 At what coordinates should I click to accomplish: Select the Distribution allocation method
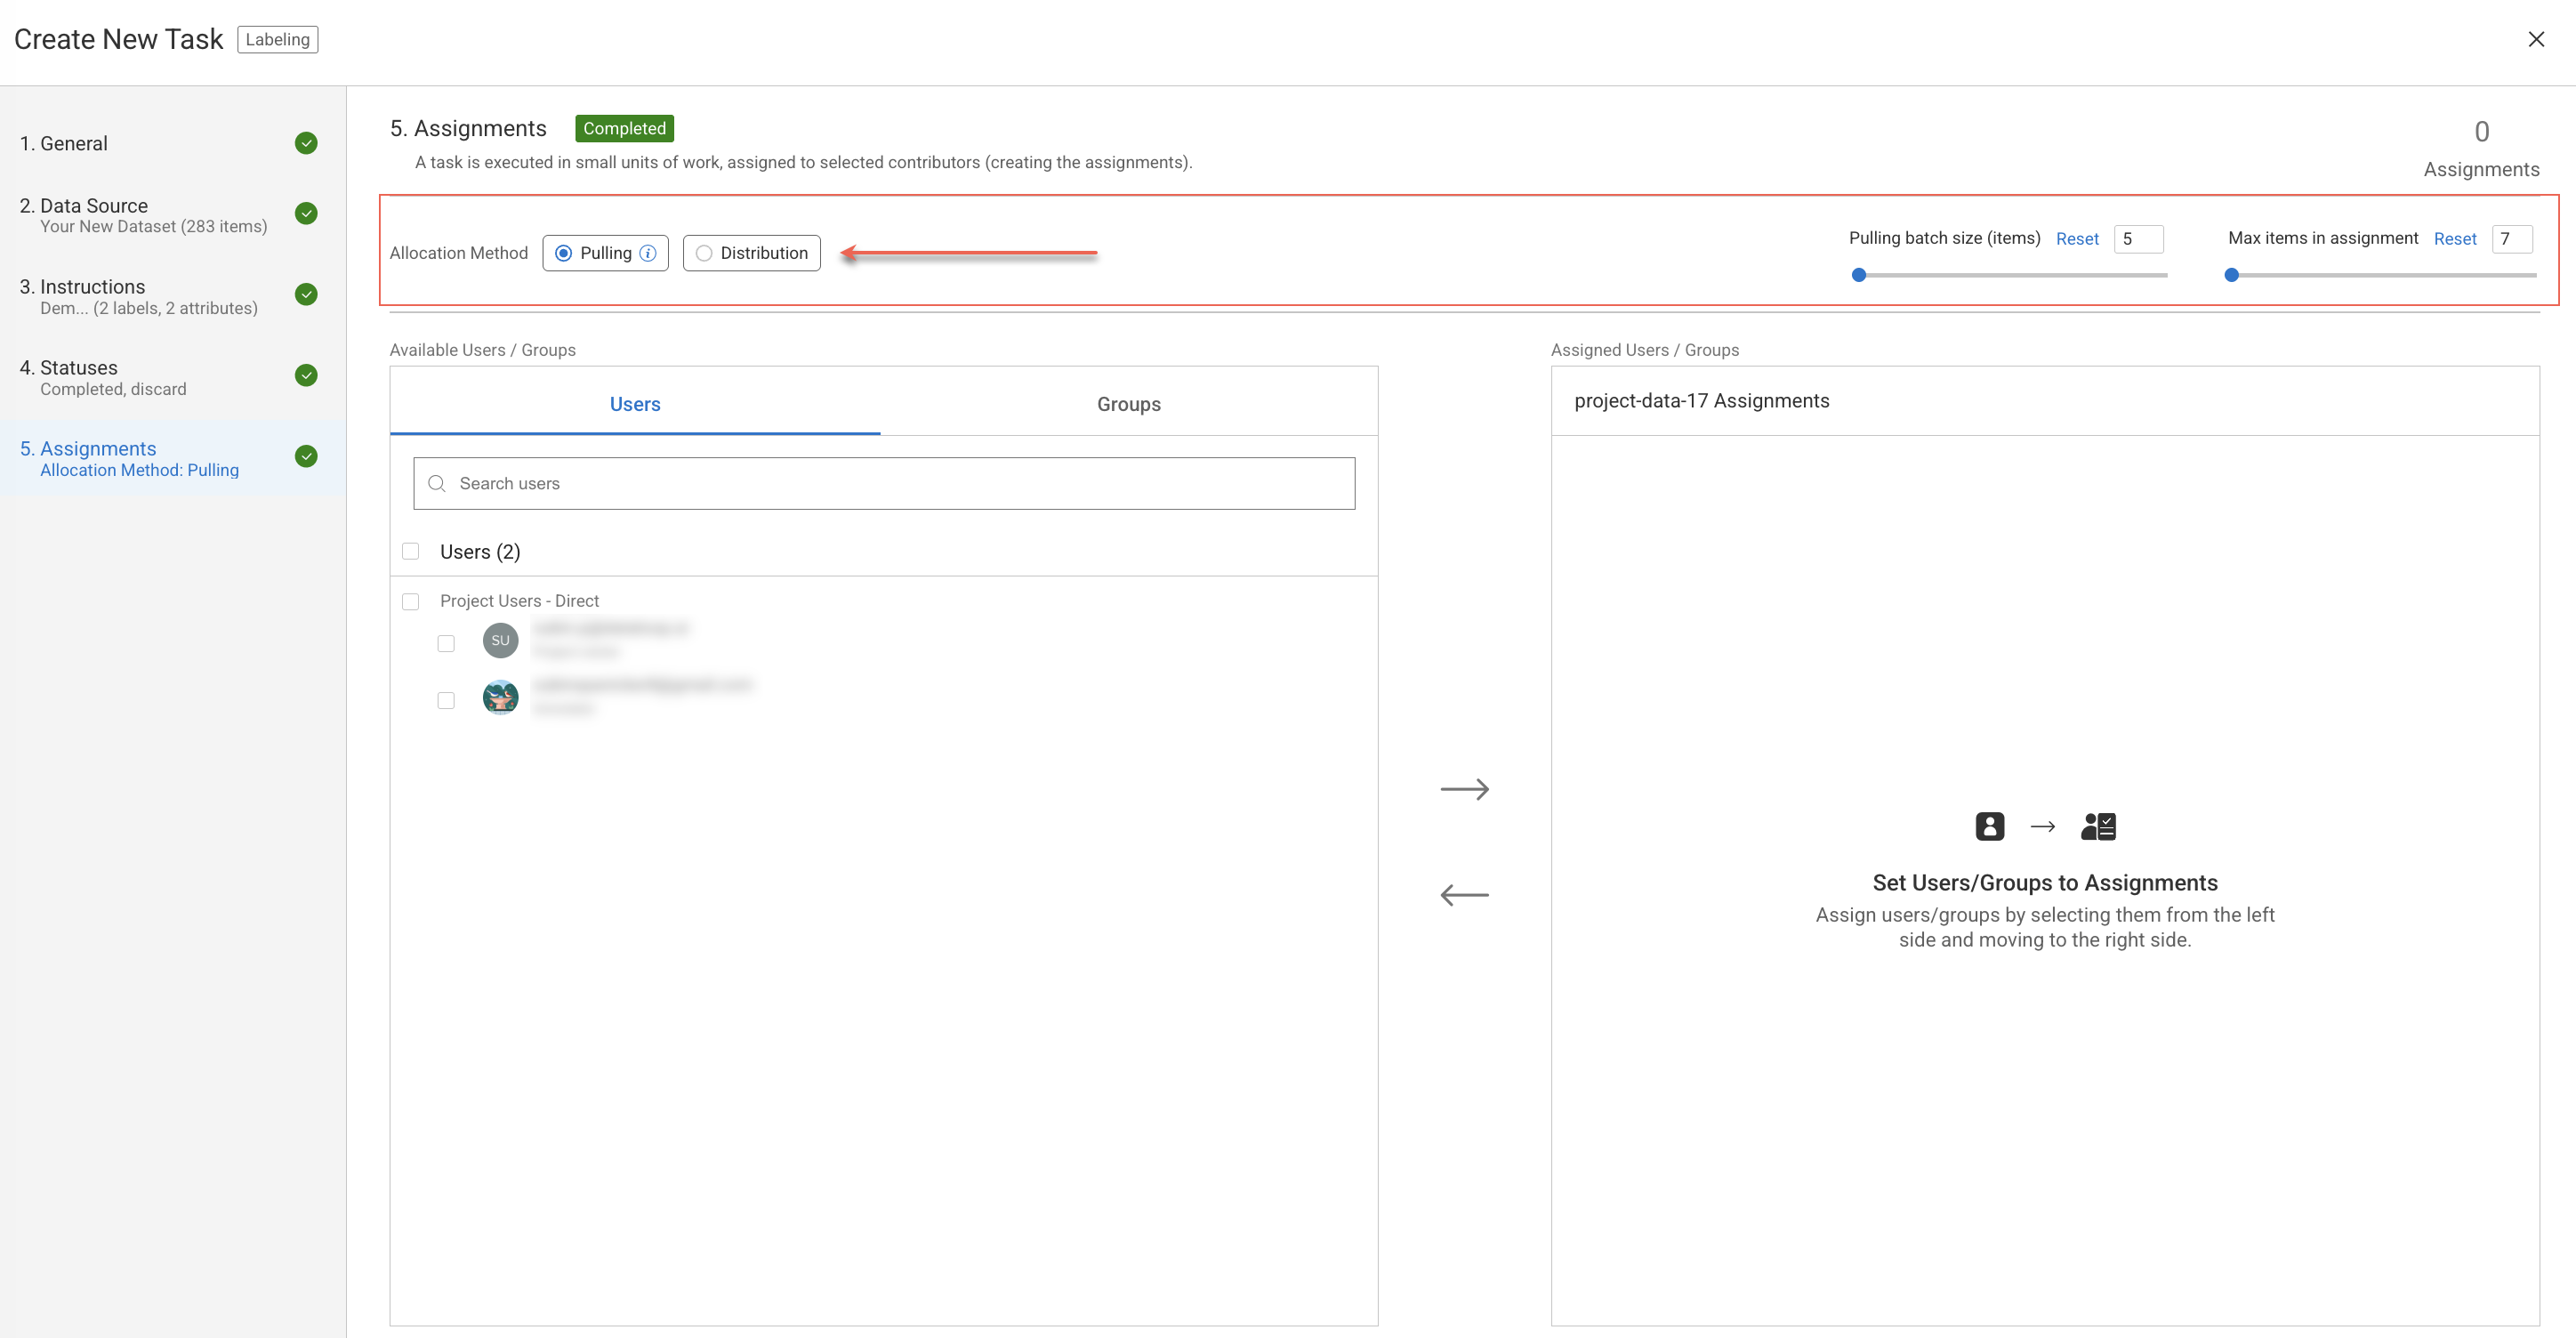(751, 253)
